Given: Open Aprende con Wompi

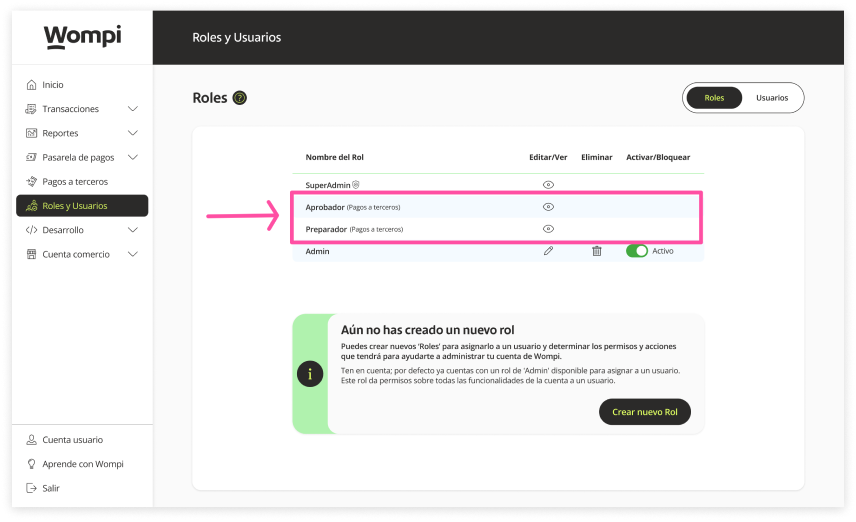Looking at the screenshot, I should coord(82,464).
